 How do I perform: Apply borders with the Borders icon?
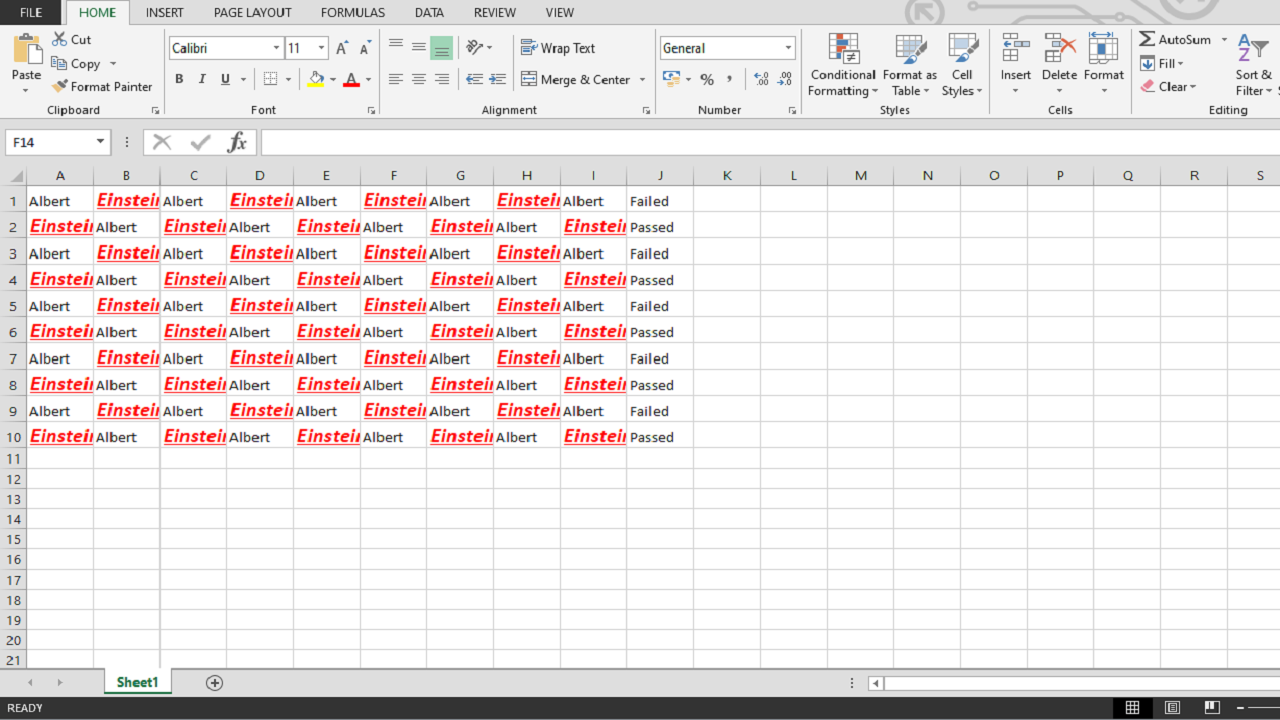pos(270,79)
